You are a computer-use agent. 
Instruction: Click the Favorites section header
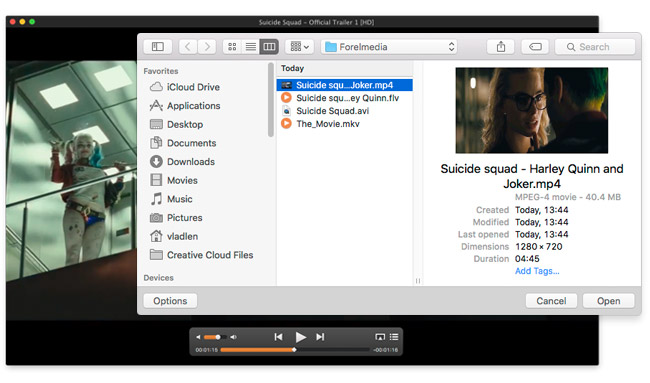point(161,71)
